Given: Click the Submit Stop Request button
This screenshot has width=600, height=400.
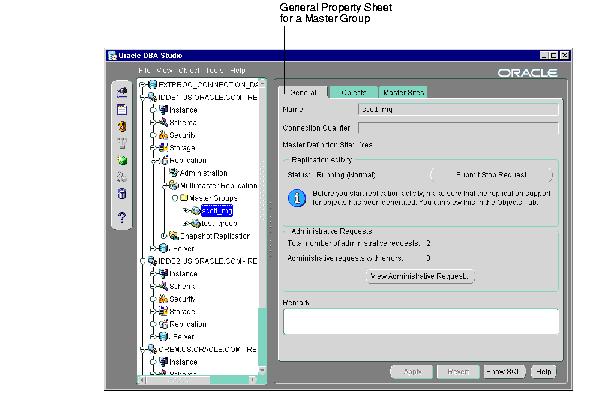Looking at the screenshot, I should (491, 173).
